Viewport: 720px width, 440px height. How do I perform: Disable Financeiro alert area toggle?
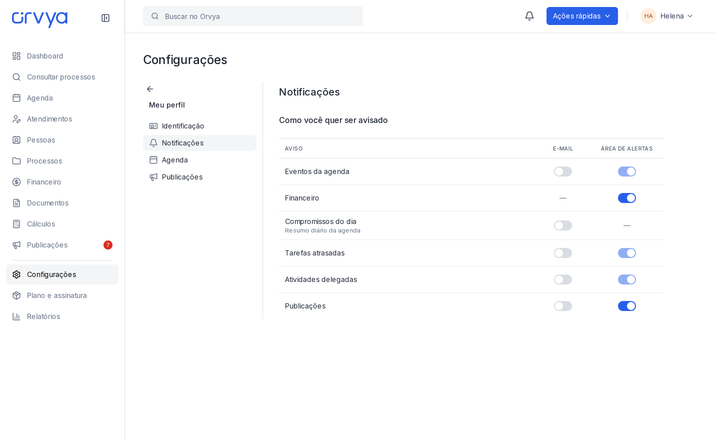tap(627, 198)
